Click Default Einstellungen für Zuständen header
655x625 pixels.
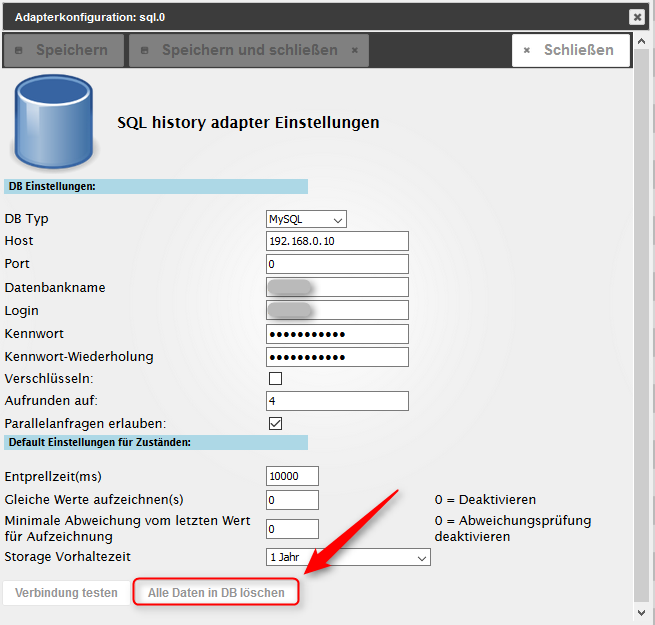coord(156,442)
